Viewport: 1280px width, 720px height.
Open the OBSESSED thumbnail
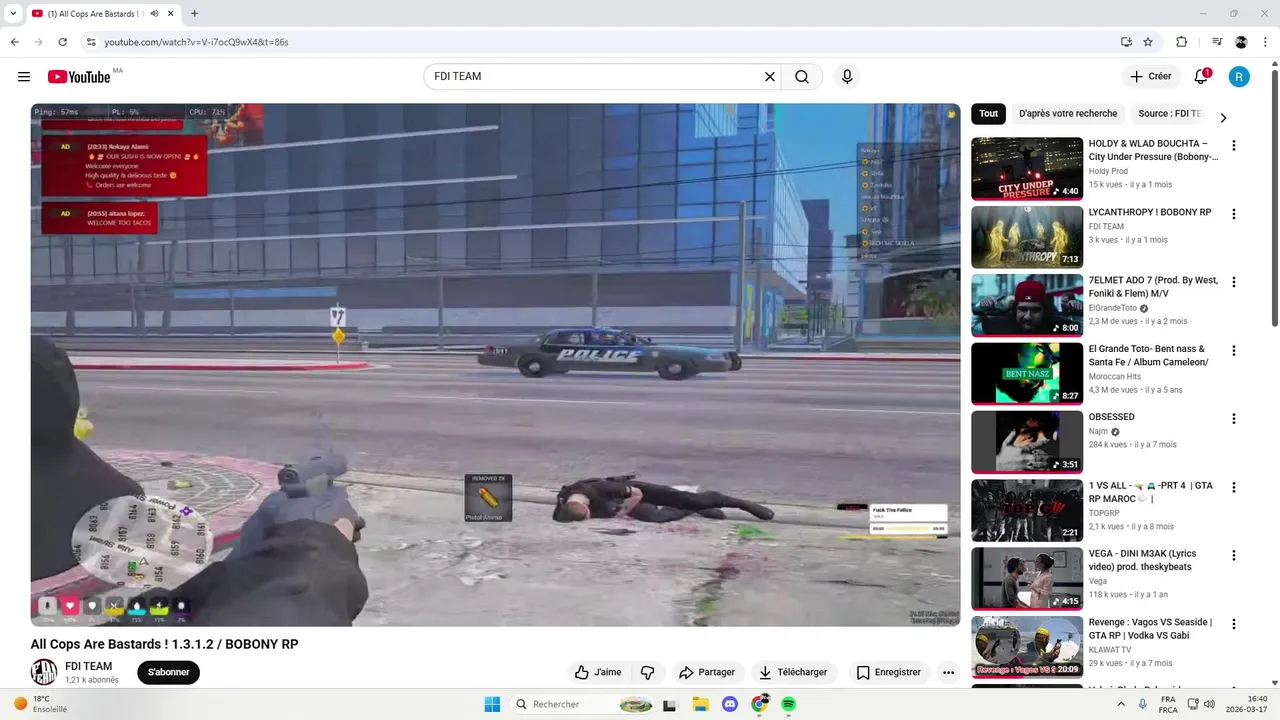click(1027, 442)
